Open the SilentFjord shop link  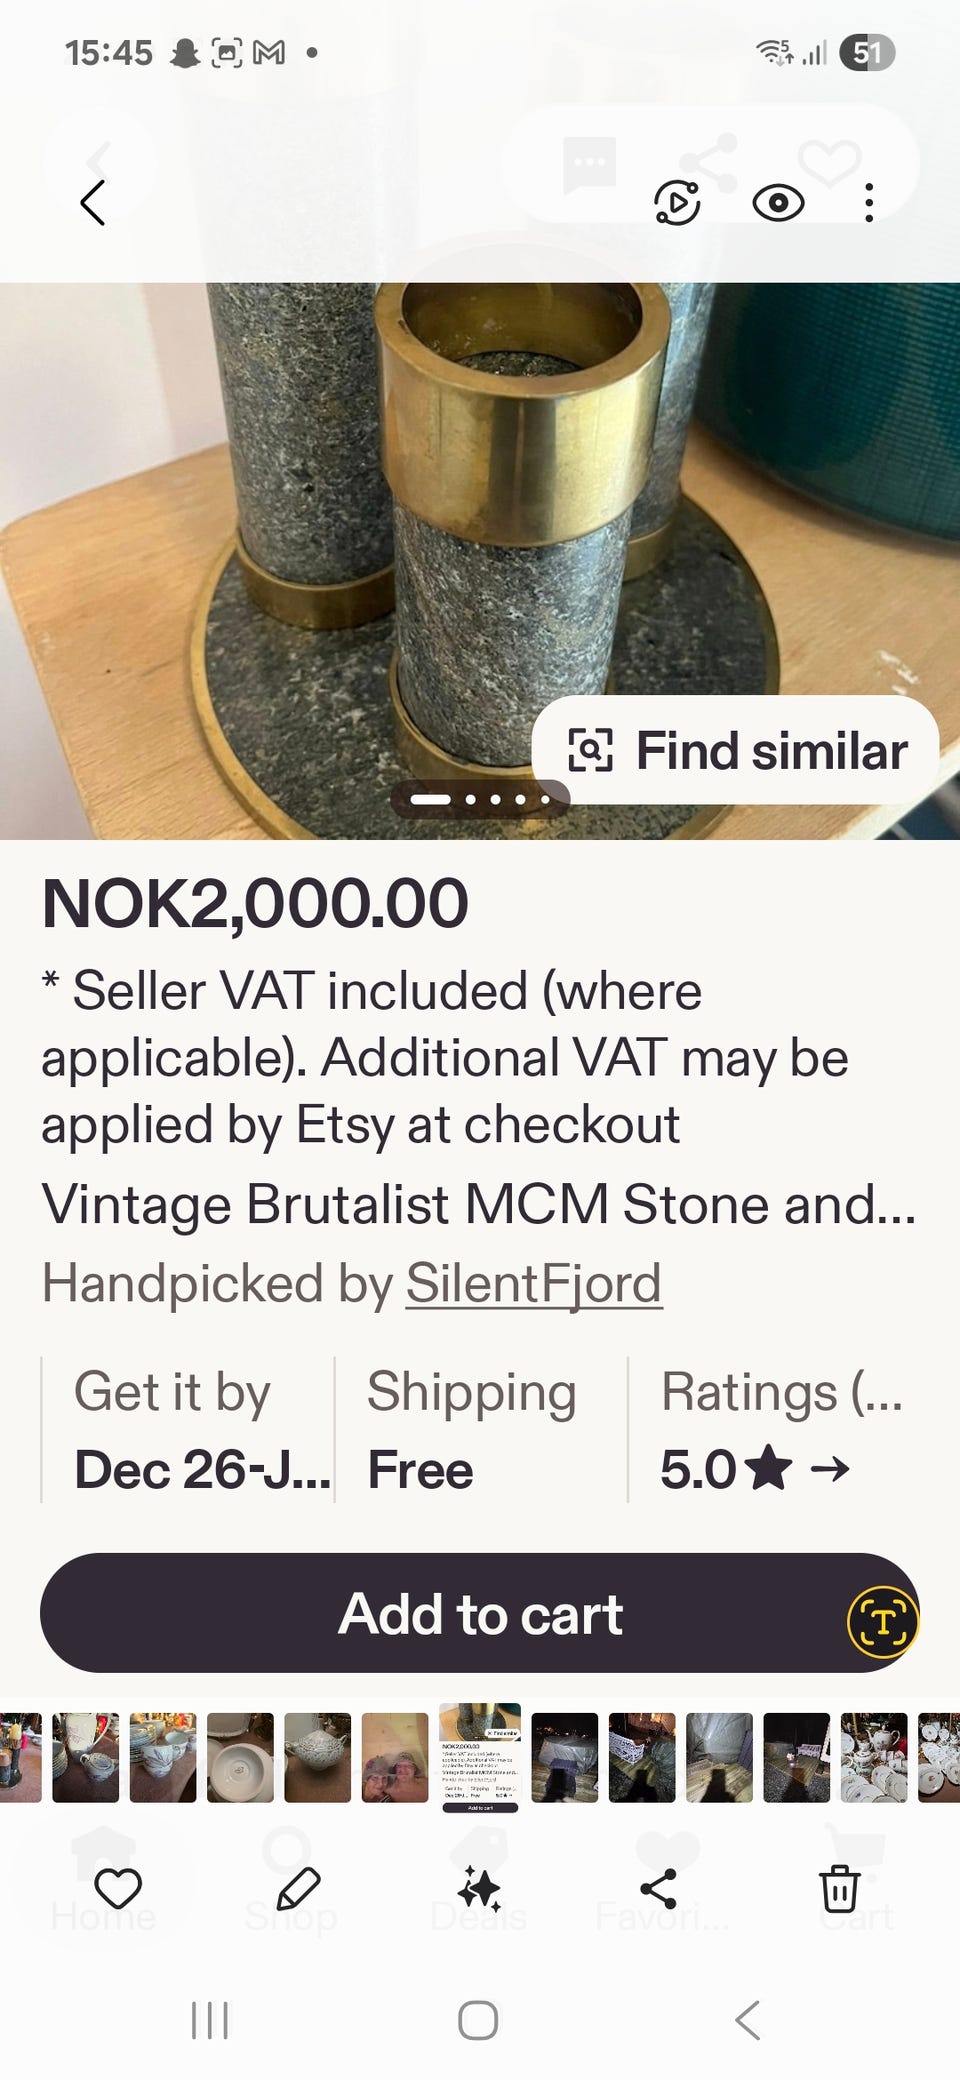click(x=534, y=1283)
